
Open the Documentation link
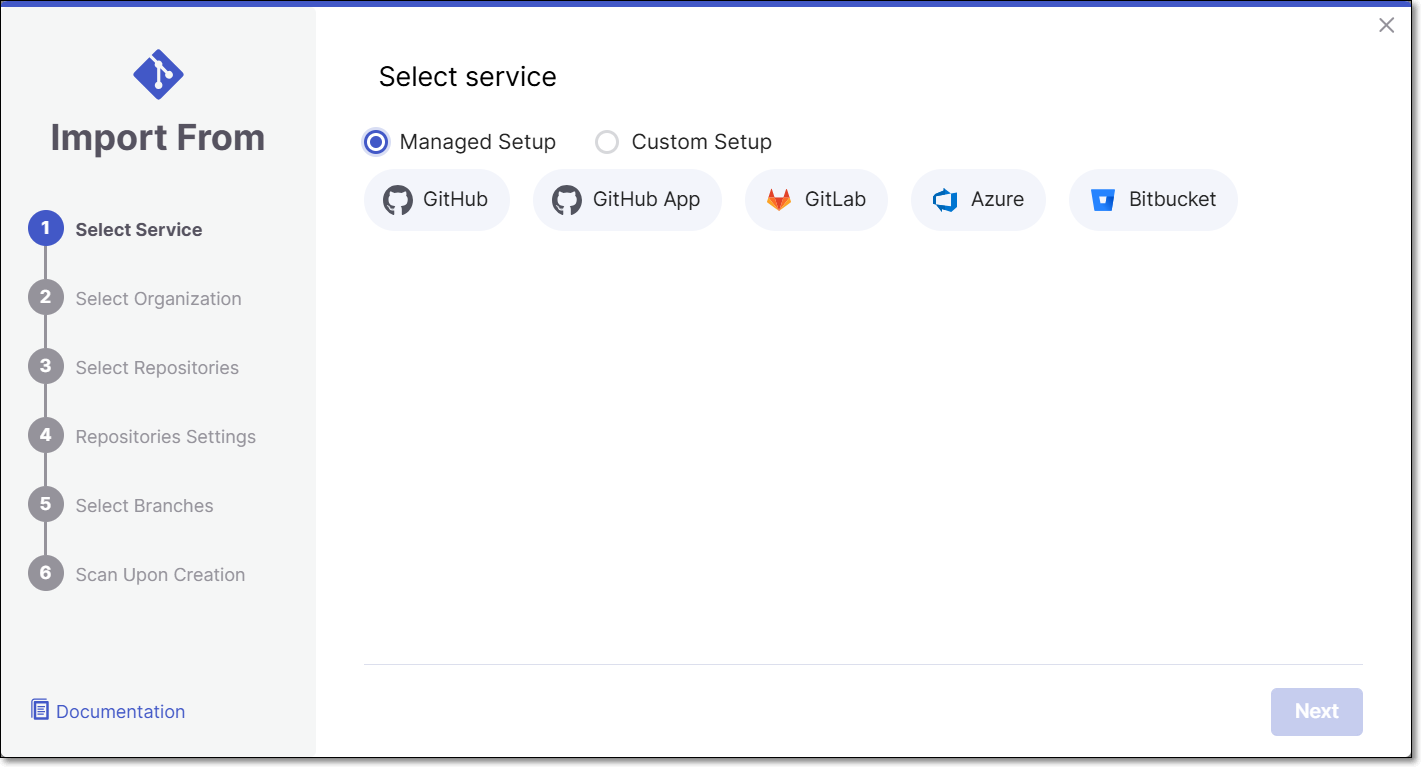[121, 711]
